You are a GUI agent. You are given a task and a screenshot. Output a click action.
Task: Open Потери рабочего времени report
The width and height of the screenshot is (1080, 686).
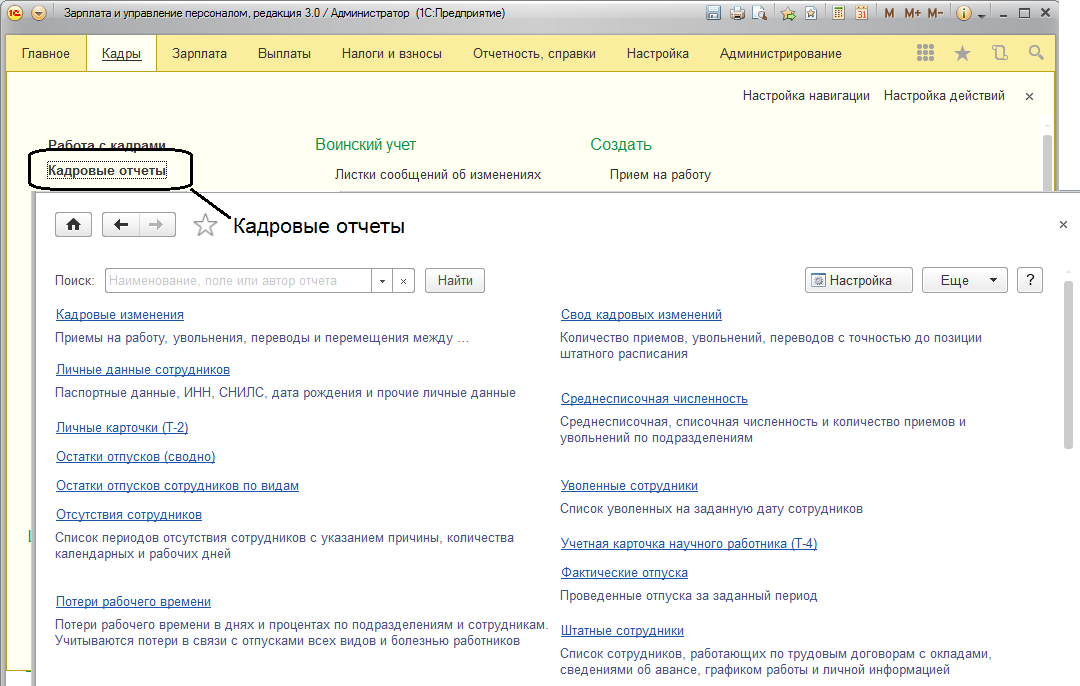[x=133, y=601]
